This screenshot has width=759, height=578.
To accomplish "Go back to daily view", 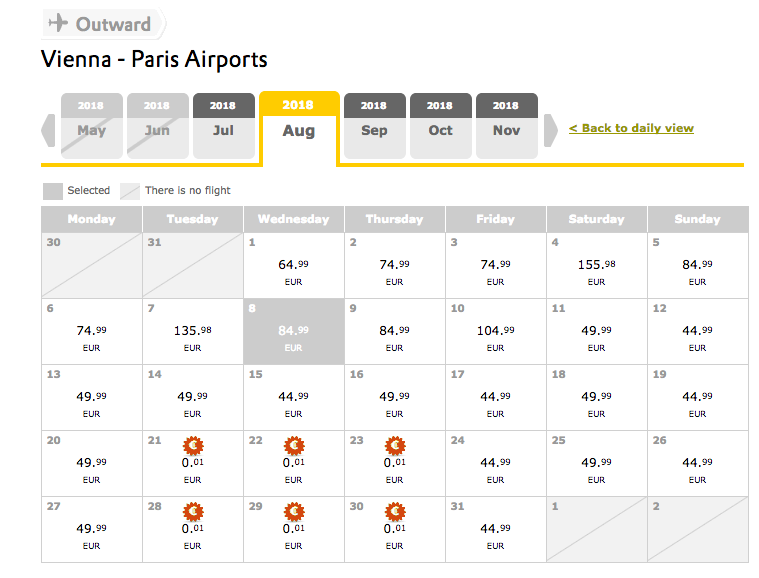I will click(x=631, y=128).
